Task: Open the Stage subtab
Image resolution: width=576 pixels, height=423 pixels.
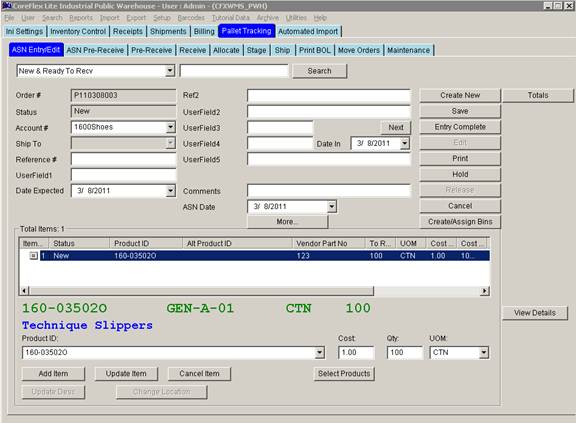Action: coord(256,50)
